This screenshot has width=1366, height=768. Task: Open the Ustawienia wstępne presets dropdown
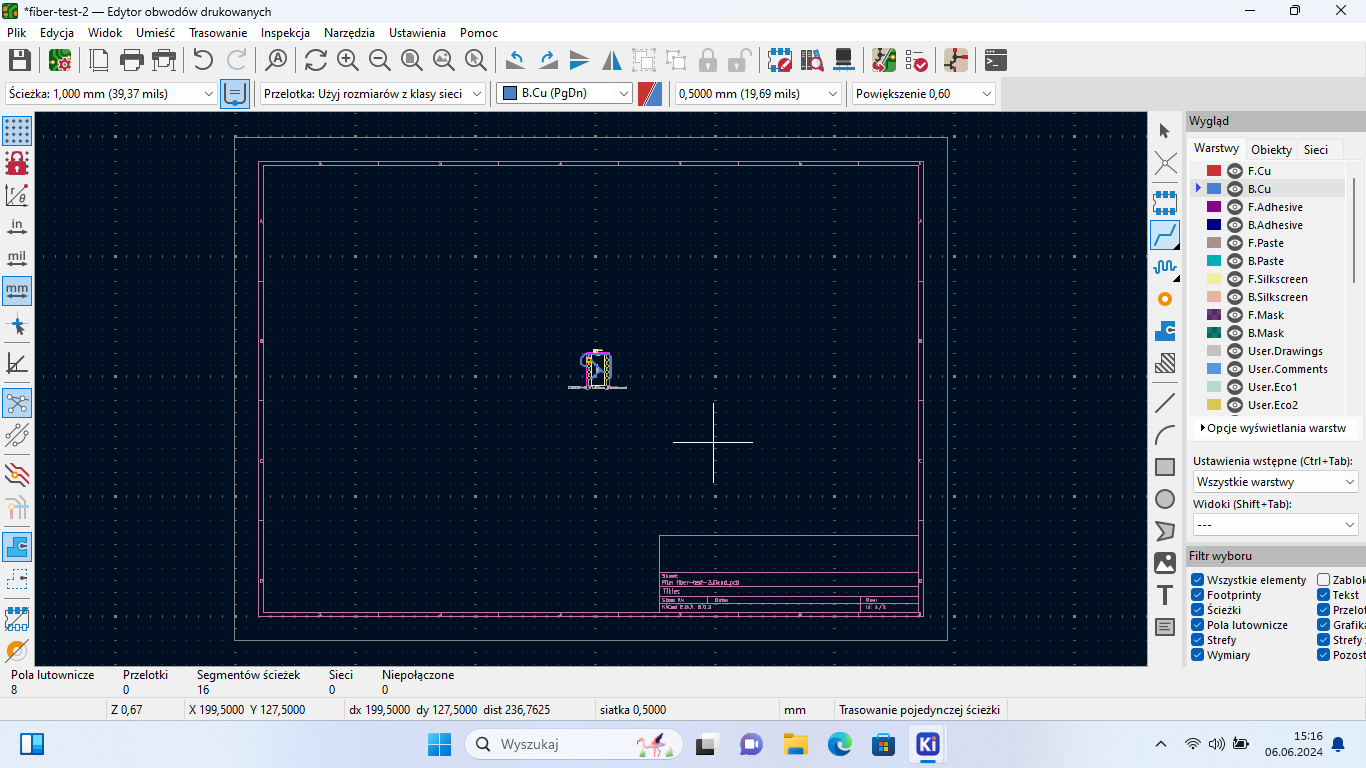point(1275,482)
